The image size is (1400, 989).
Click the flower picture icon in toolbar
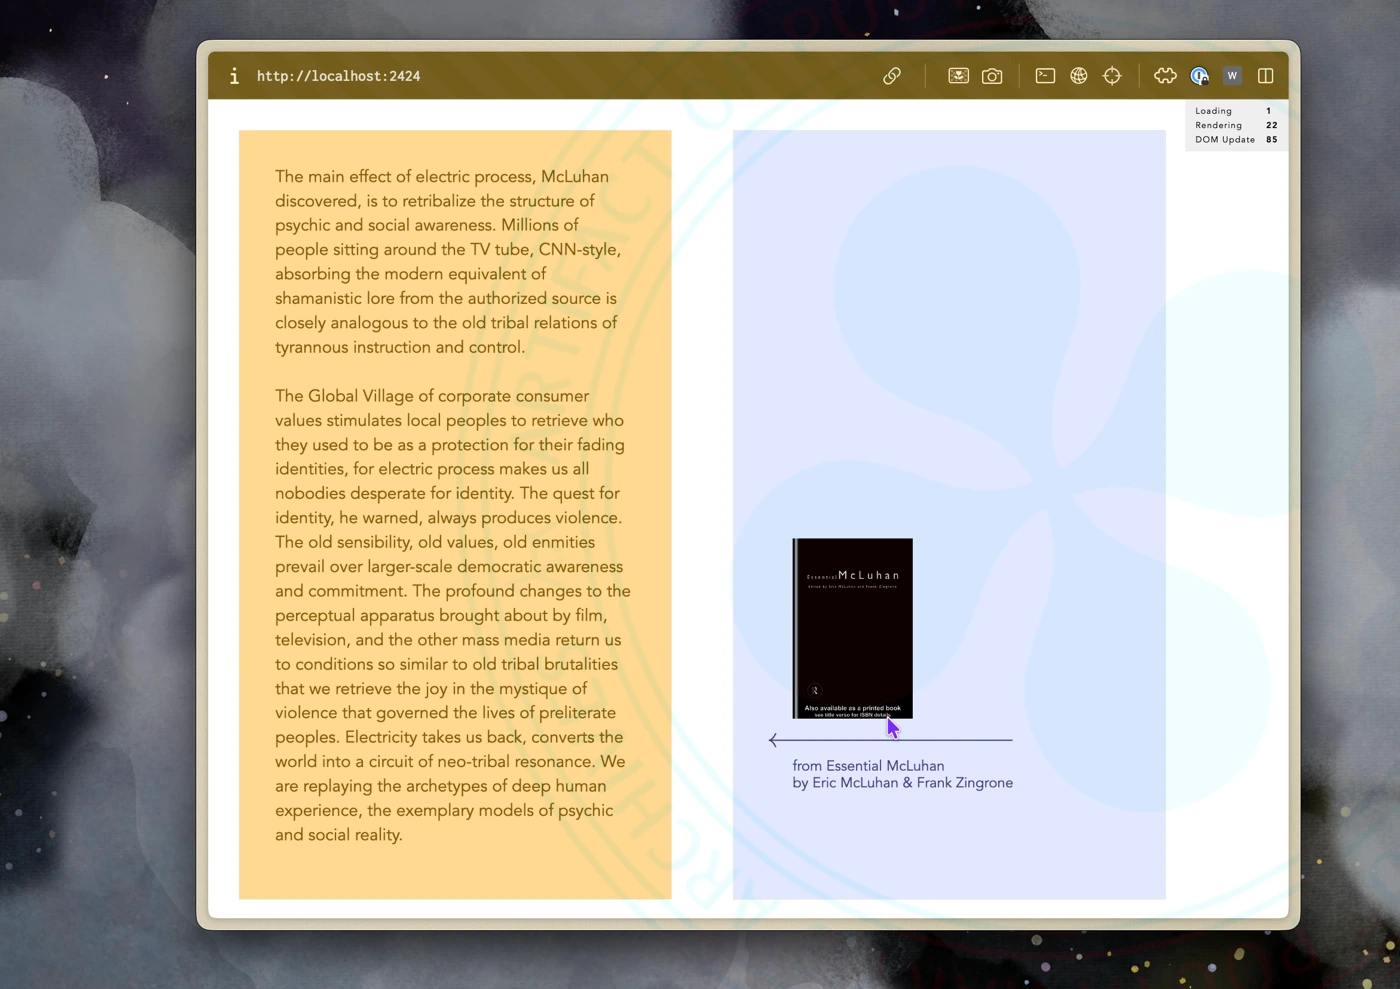(x=958, y=76)
